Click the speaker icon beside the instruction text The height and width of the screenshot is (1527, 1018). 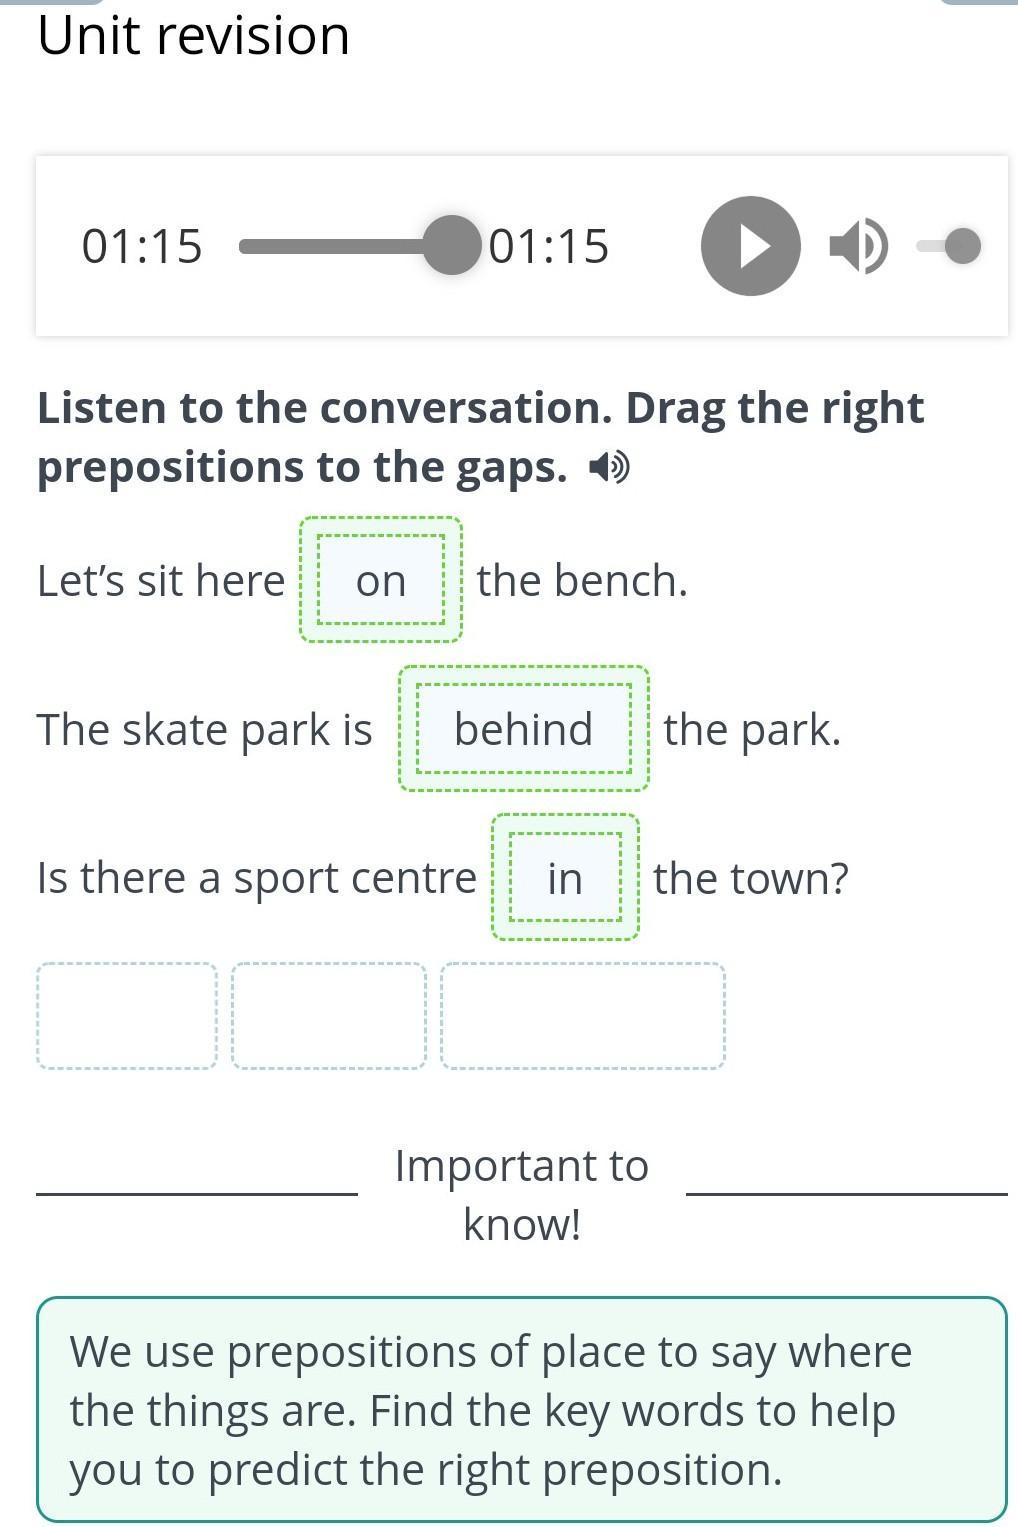609,467
